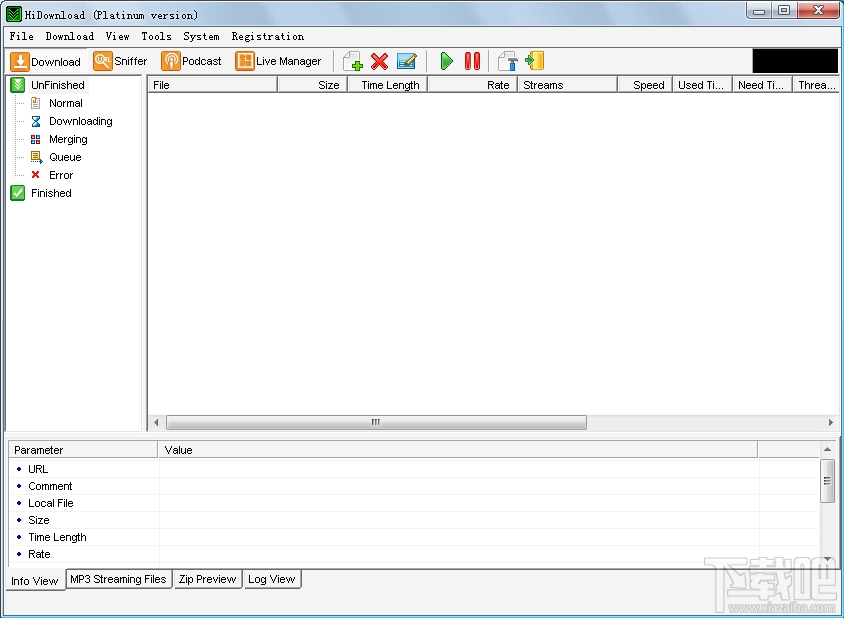The width and height of the screenshot is (844, 618).
Task: Select Finished tree node
Action: coord(51,193)
